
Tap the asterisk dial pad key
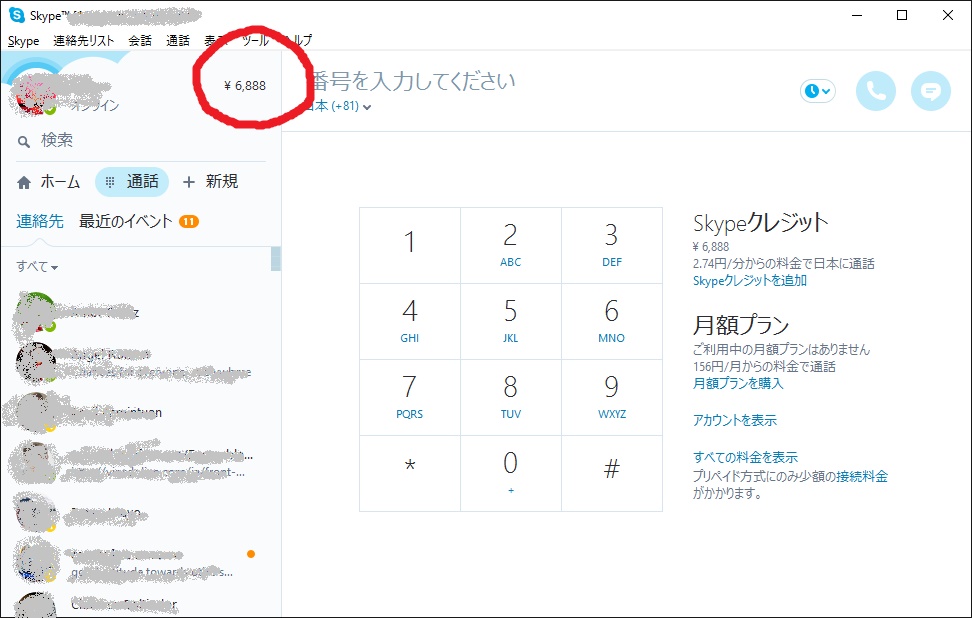(x=410, y=474)
